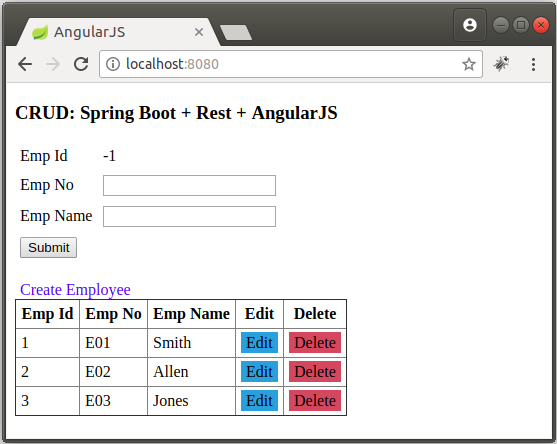The image size is (557, 444).
Task: Open the bug extension icon
Action: coord(501,64)
